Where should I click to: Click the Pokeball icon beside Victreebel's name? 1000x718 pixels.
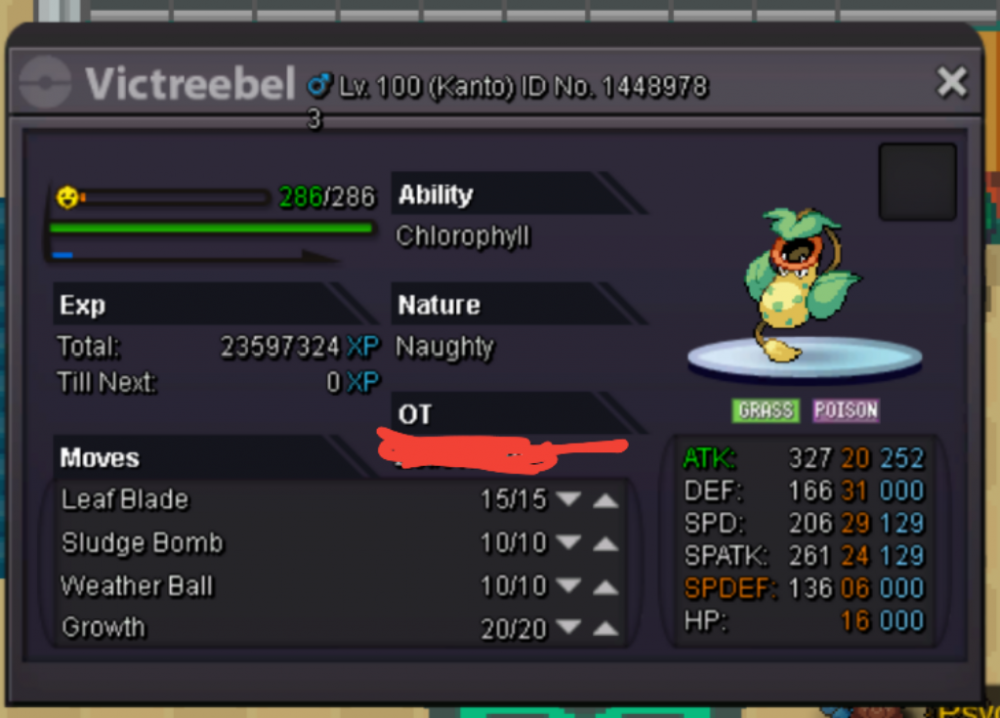coord(45,83)
